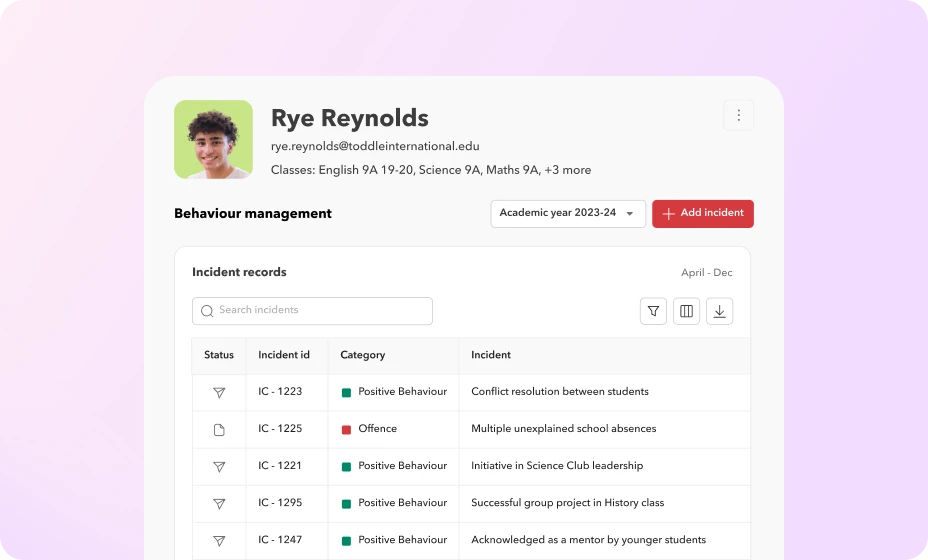Click the +3 more classes link
Viewport: 928px width, 560px height.
[568, 170]
